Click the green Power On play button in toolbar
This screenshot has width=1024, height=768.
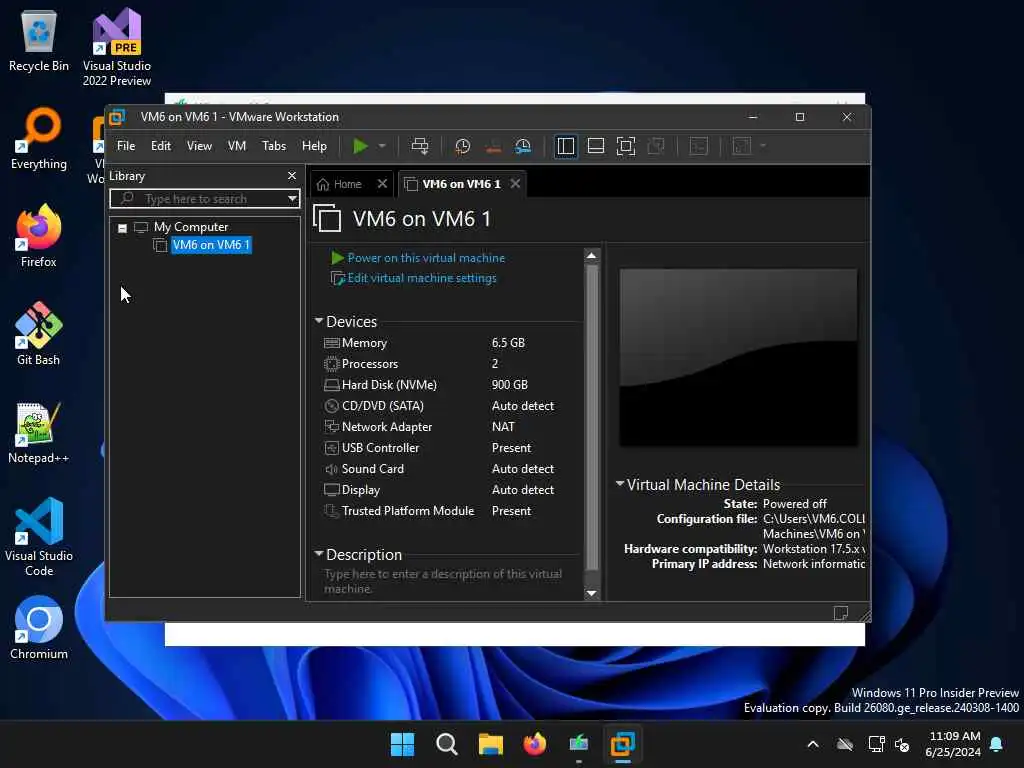[360, 146]
